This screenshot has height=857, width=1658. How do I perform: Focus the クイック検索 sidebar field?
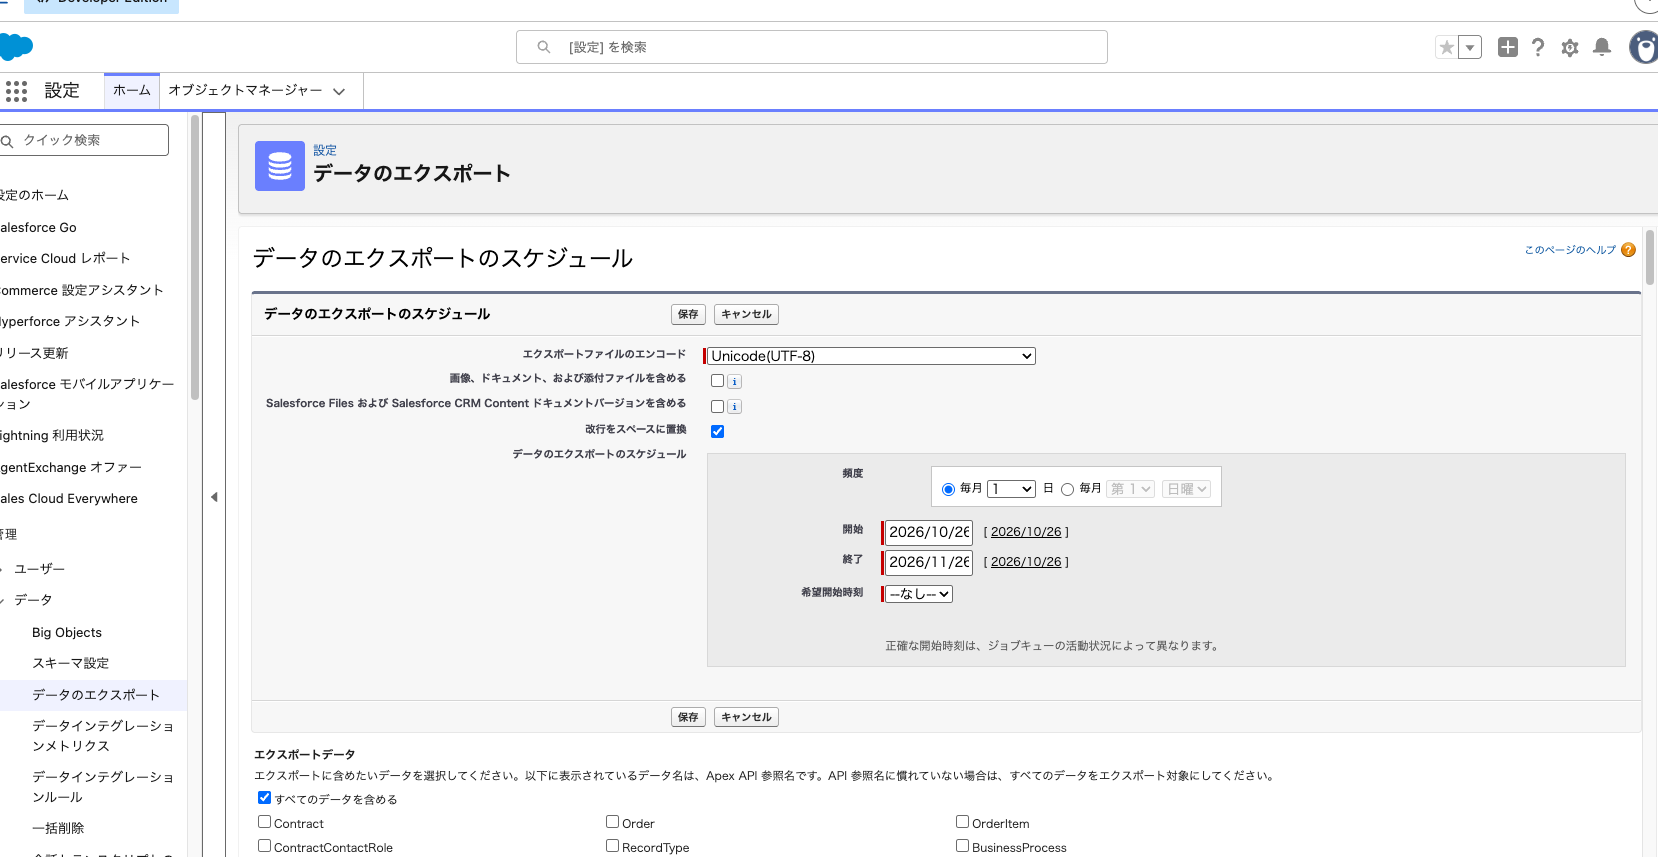click(x=84, y=140)
